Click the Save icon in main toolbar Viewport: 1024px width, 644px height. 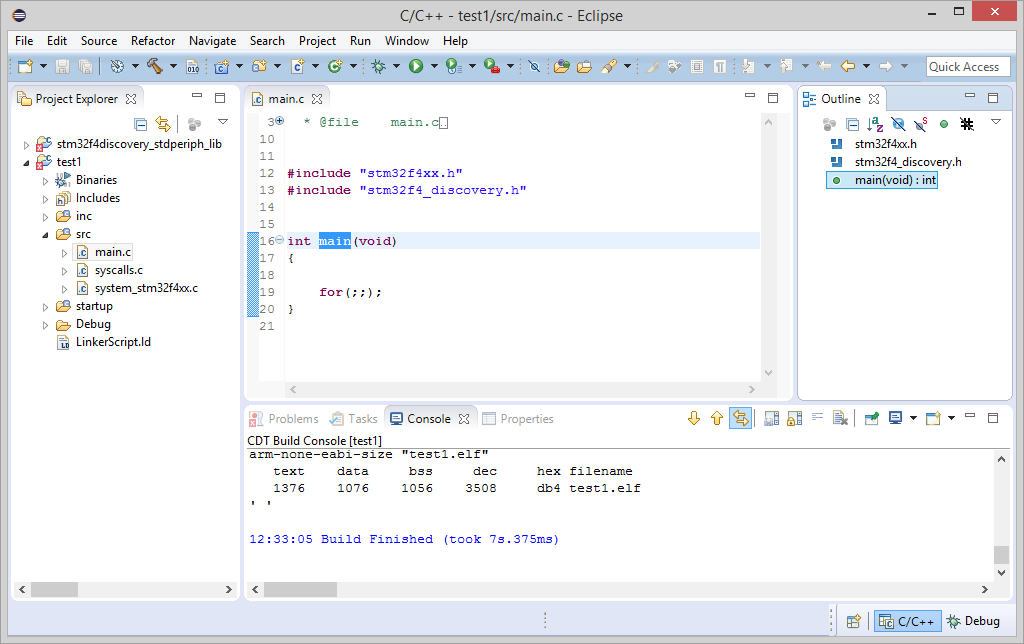coord(62,66)
